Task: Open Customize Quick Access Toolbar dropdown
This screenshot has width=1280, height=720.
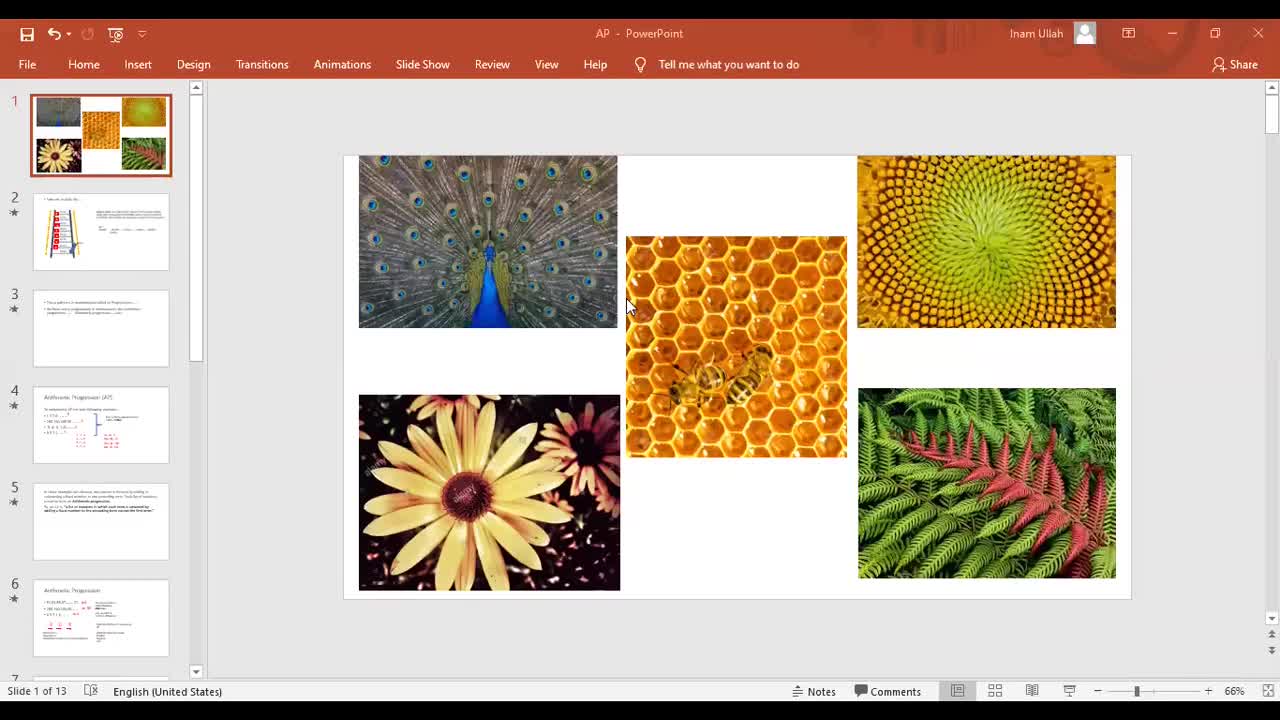Action: tap(142, 34)
